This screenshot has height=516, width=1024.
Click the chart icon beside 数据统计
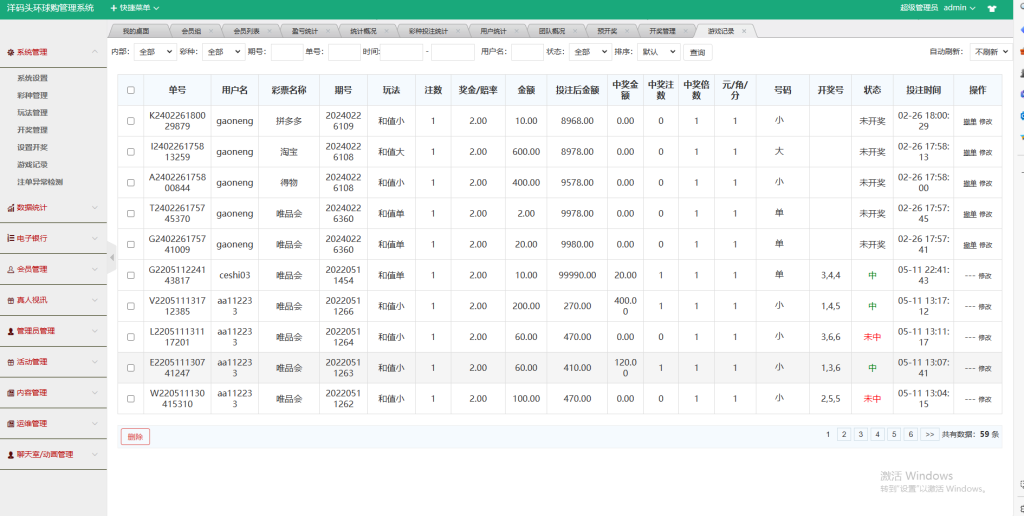point(10,208)
